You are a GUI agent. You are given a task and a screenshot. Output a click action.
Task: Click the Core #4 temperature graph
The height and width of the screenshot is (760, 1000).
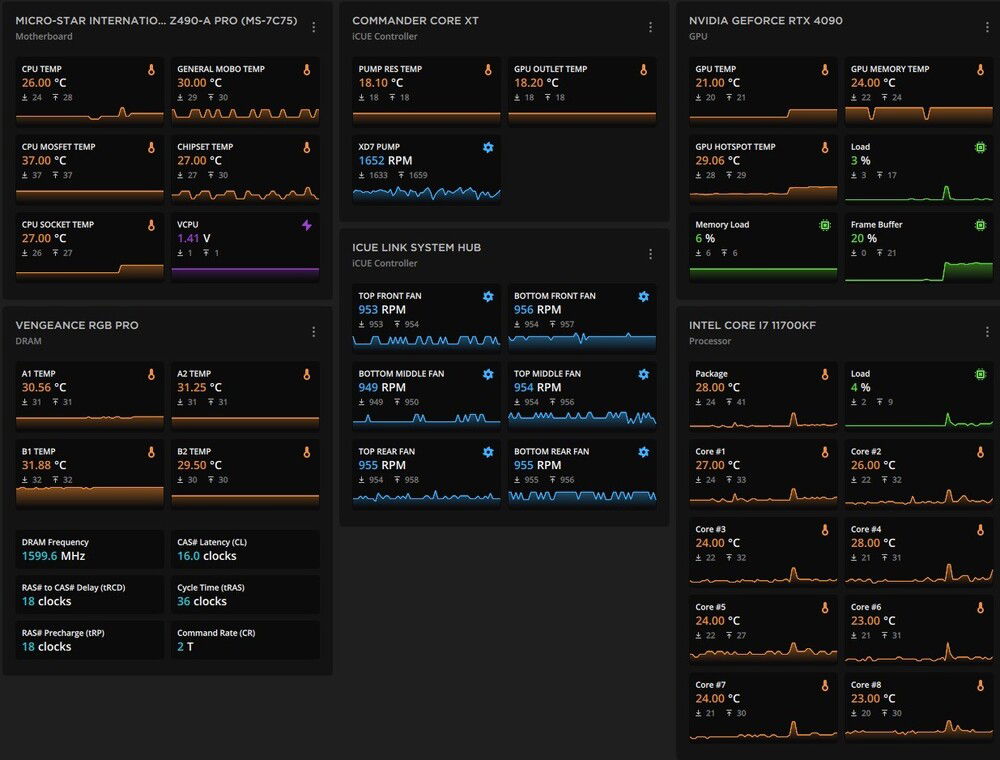pyautogui.click(x=919, y=574)
